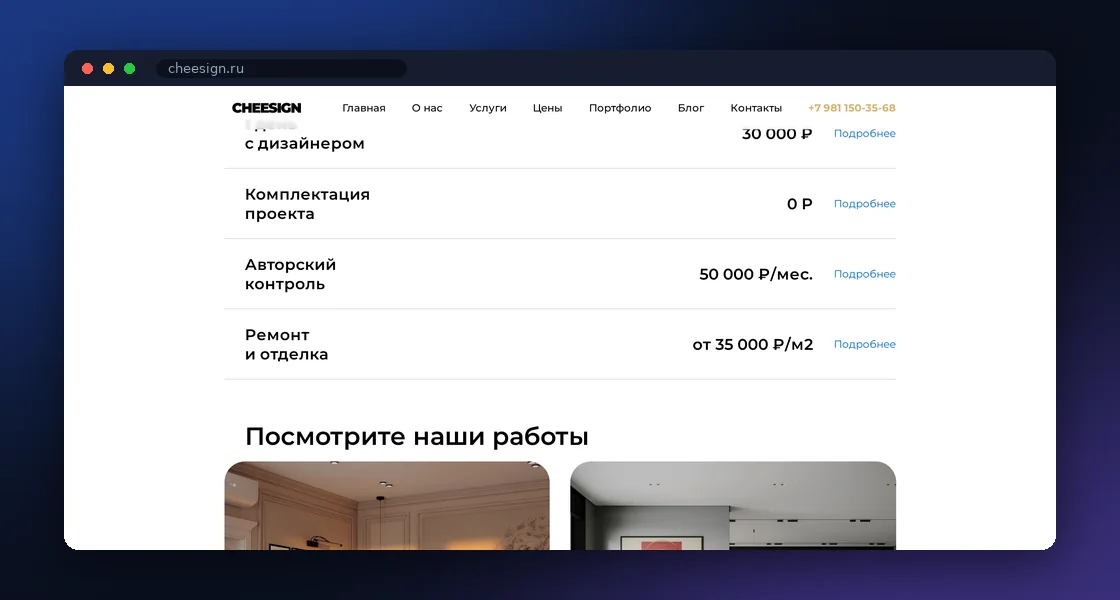This screenshot has height=600, width=1120.
Task: Select the Ремонт и отделка service title
Action: coord(286,344)
